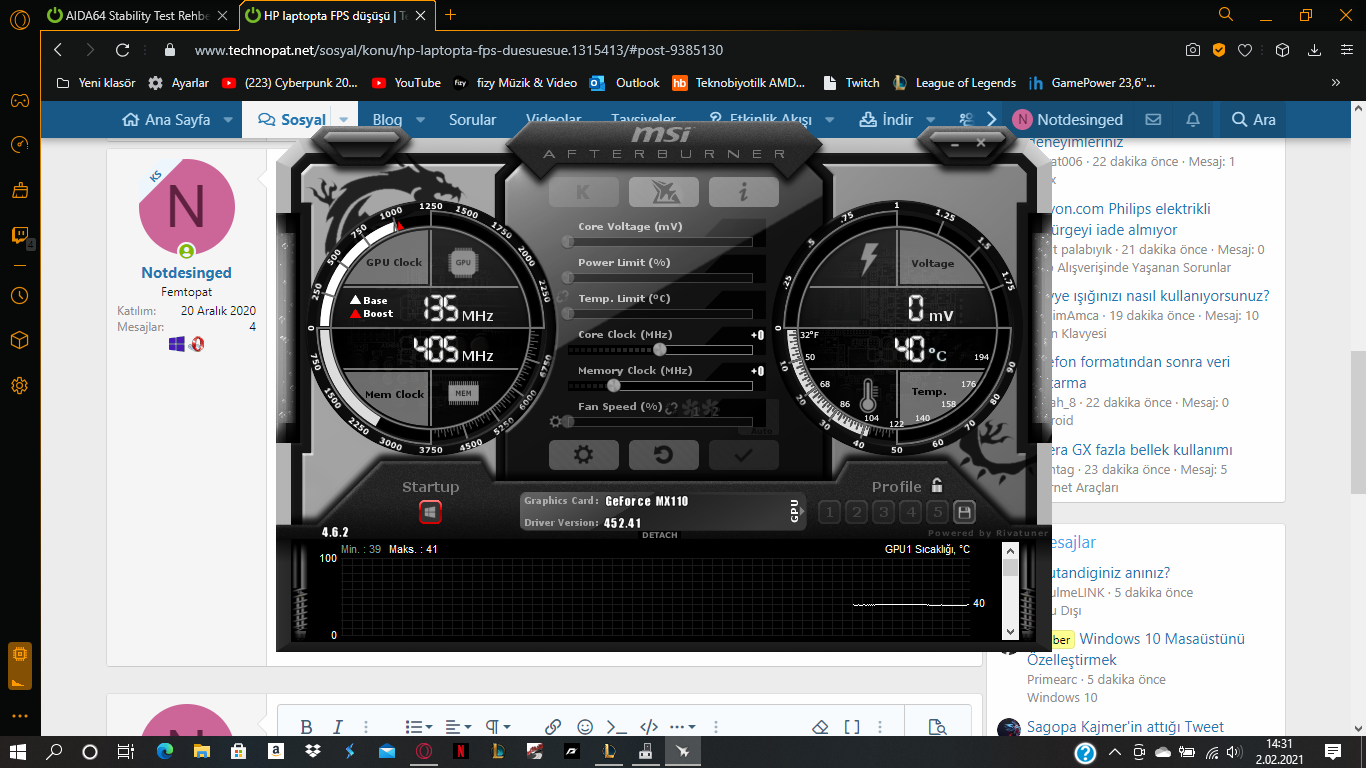Screen dimensions: 1366x768
Task: Click the eraser remove-formatting icon in the editor
Action: pos(820,727)
